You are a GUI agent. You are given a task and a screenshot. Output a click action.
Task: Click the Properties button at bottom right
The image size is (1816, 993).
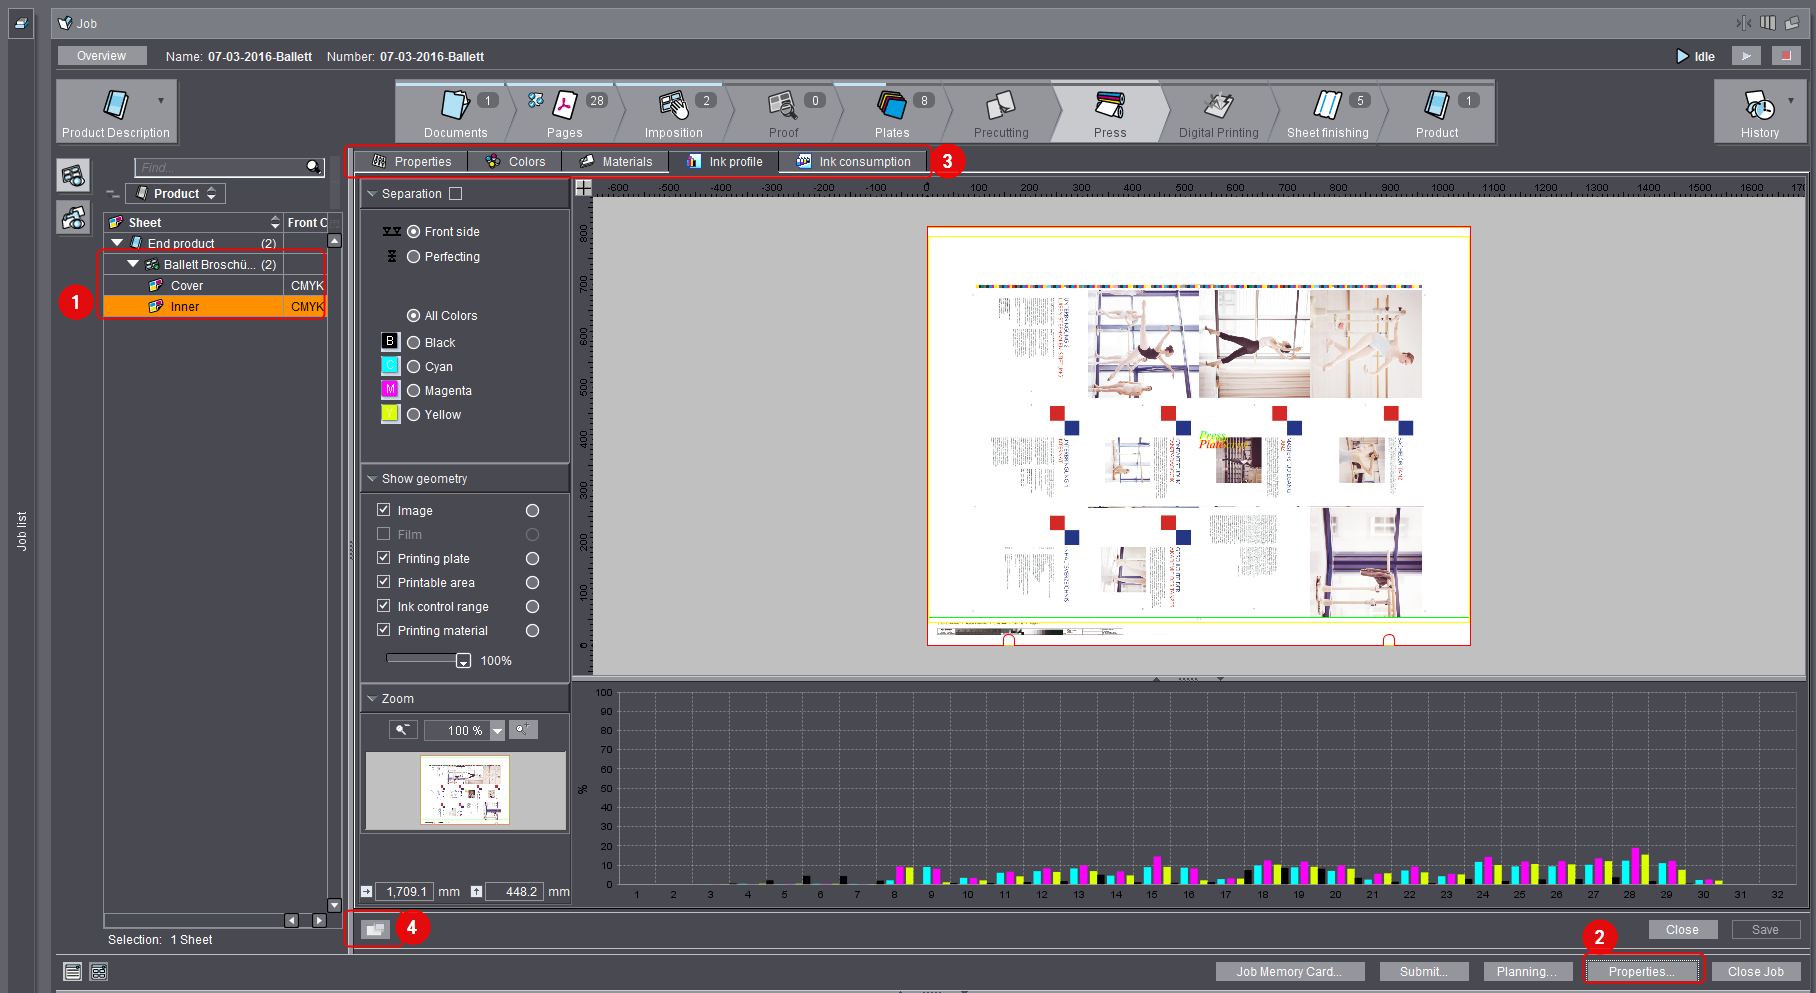tap(1643, 970)
